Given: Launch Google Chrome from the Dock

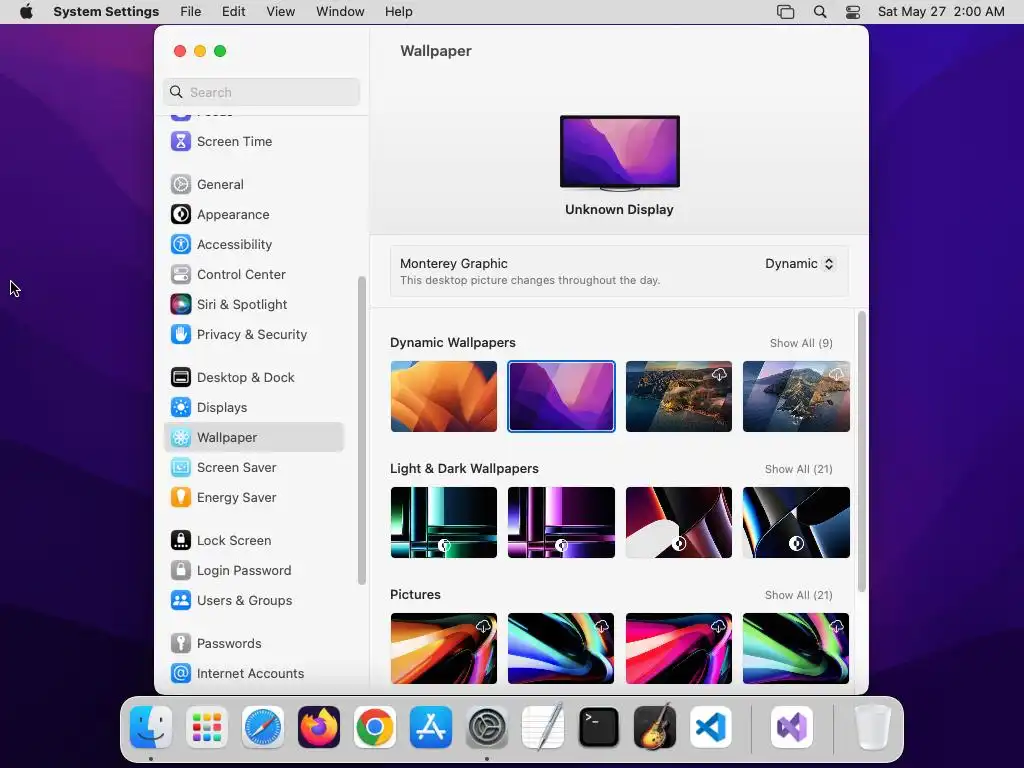Looking at the screenshot, I should coord(375,727).
